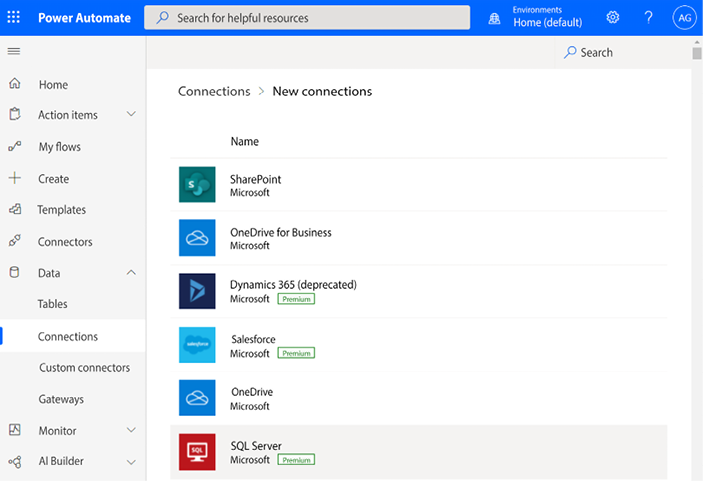The height and width of the screenshot is (481, 703).
Task: Open the Environments picker icon
Action: pyautogui.click(x=494, y=18)
